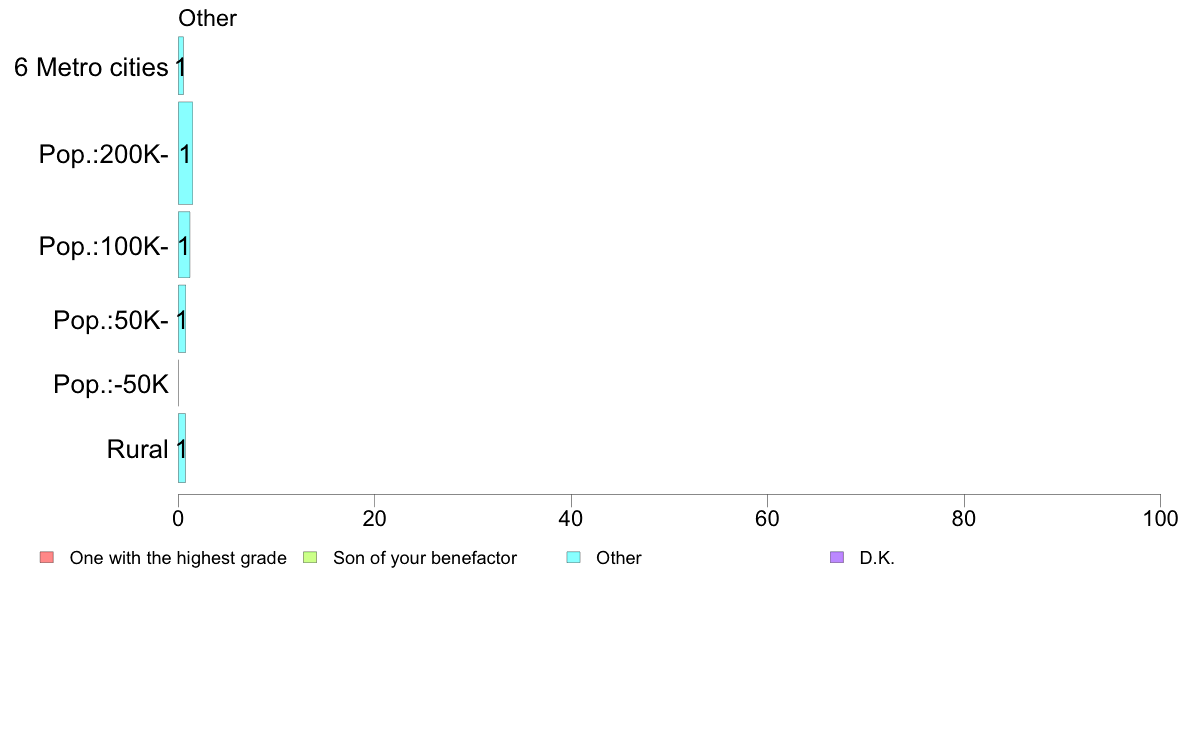Click the 'D.K.' legend text
Viewport: 1188px width, 736px height.
[x=877, y=558]
